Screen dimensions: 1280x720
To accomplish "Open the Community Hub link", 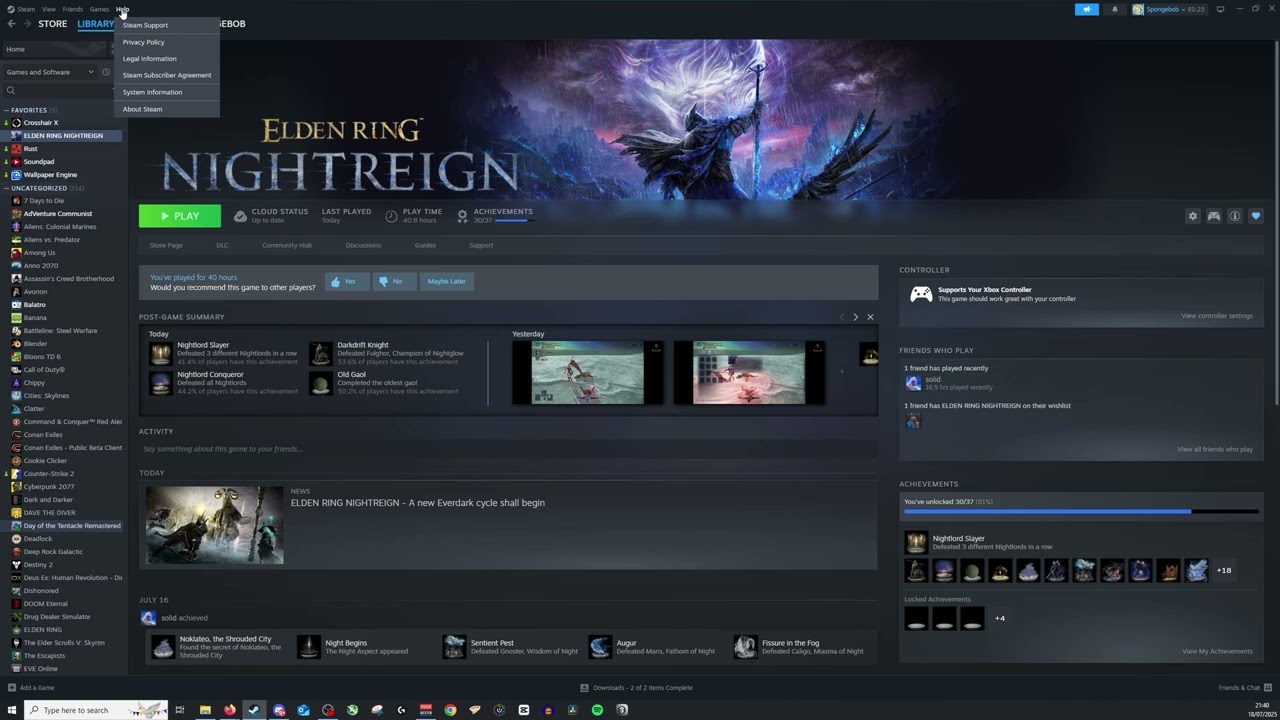I will [287, 245].
